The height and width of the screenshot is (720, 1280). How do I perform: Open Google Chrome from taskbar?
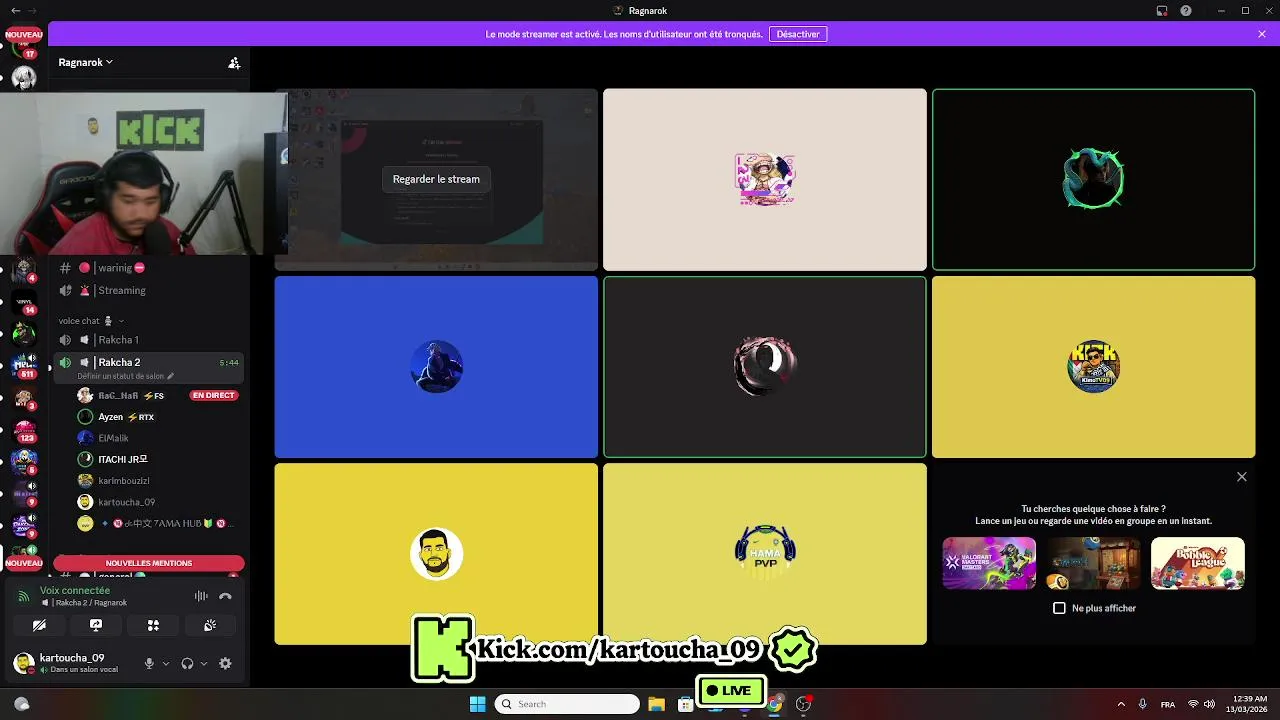[774, 704]
